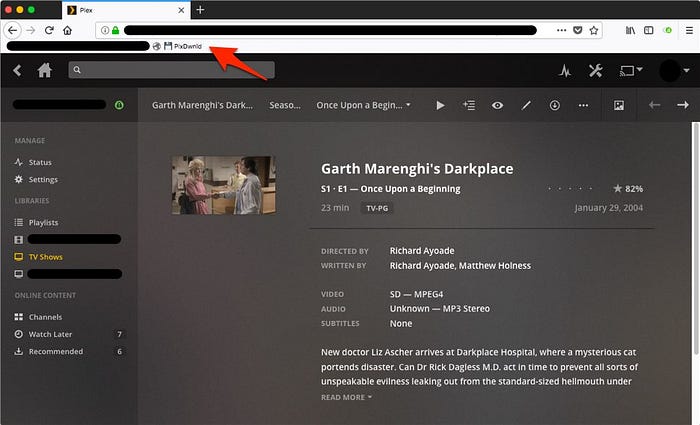Open the Firefox hamburger menu

coord(689,30)
